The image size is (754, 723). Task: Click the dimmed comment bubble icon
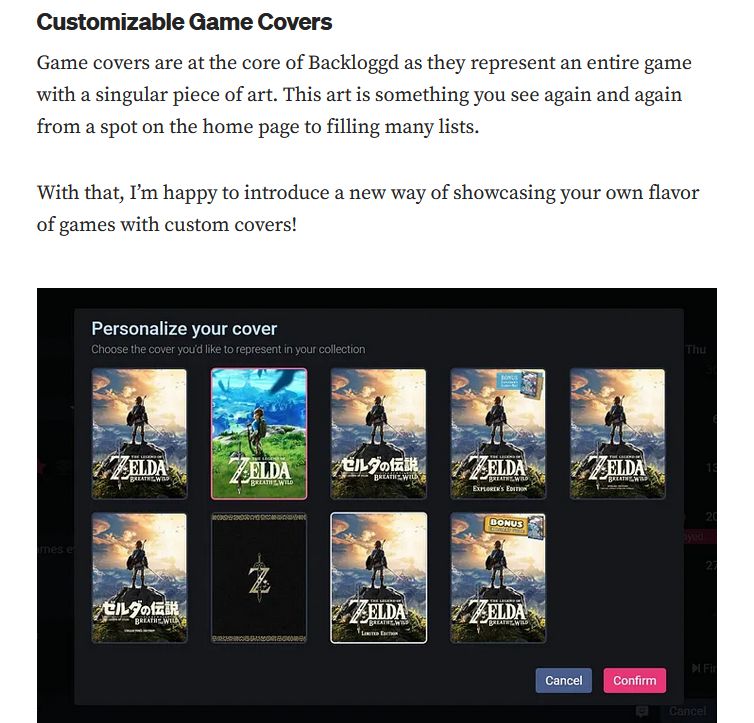tap(641, 711)
